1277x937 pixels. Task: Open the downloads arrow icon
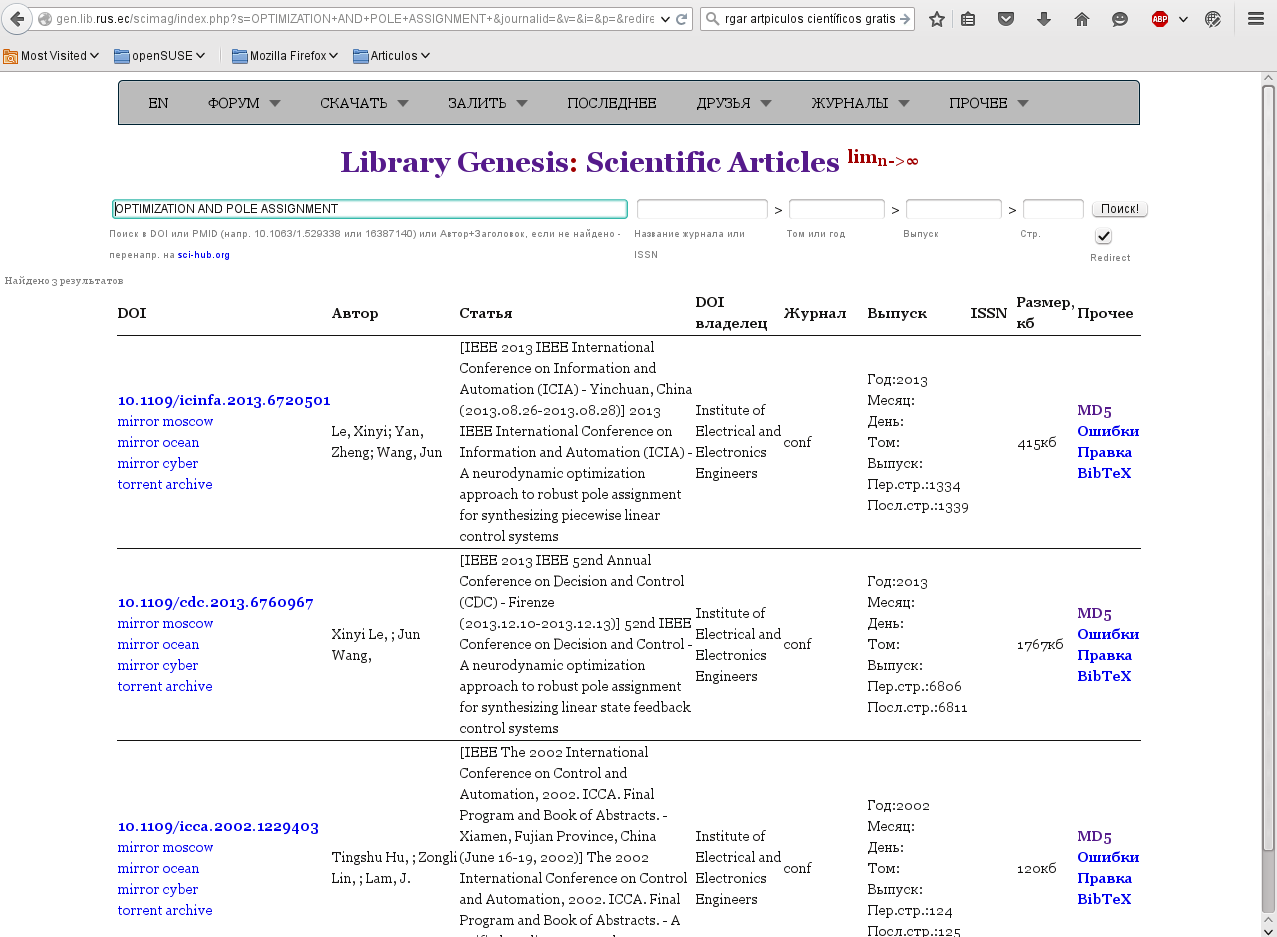tap(1044, 19)
